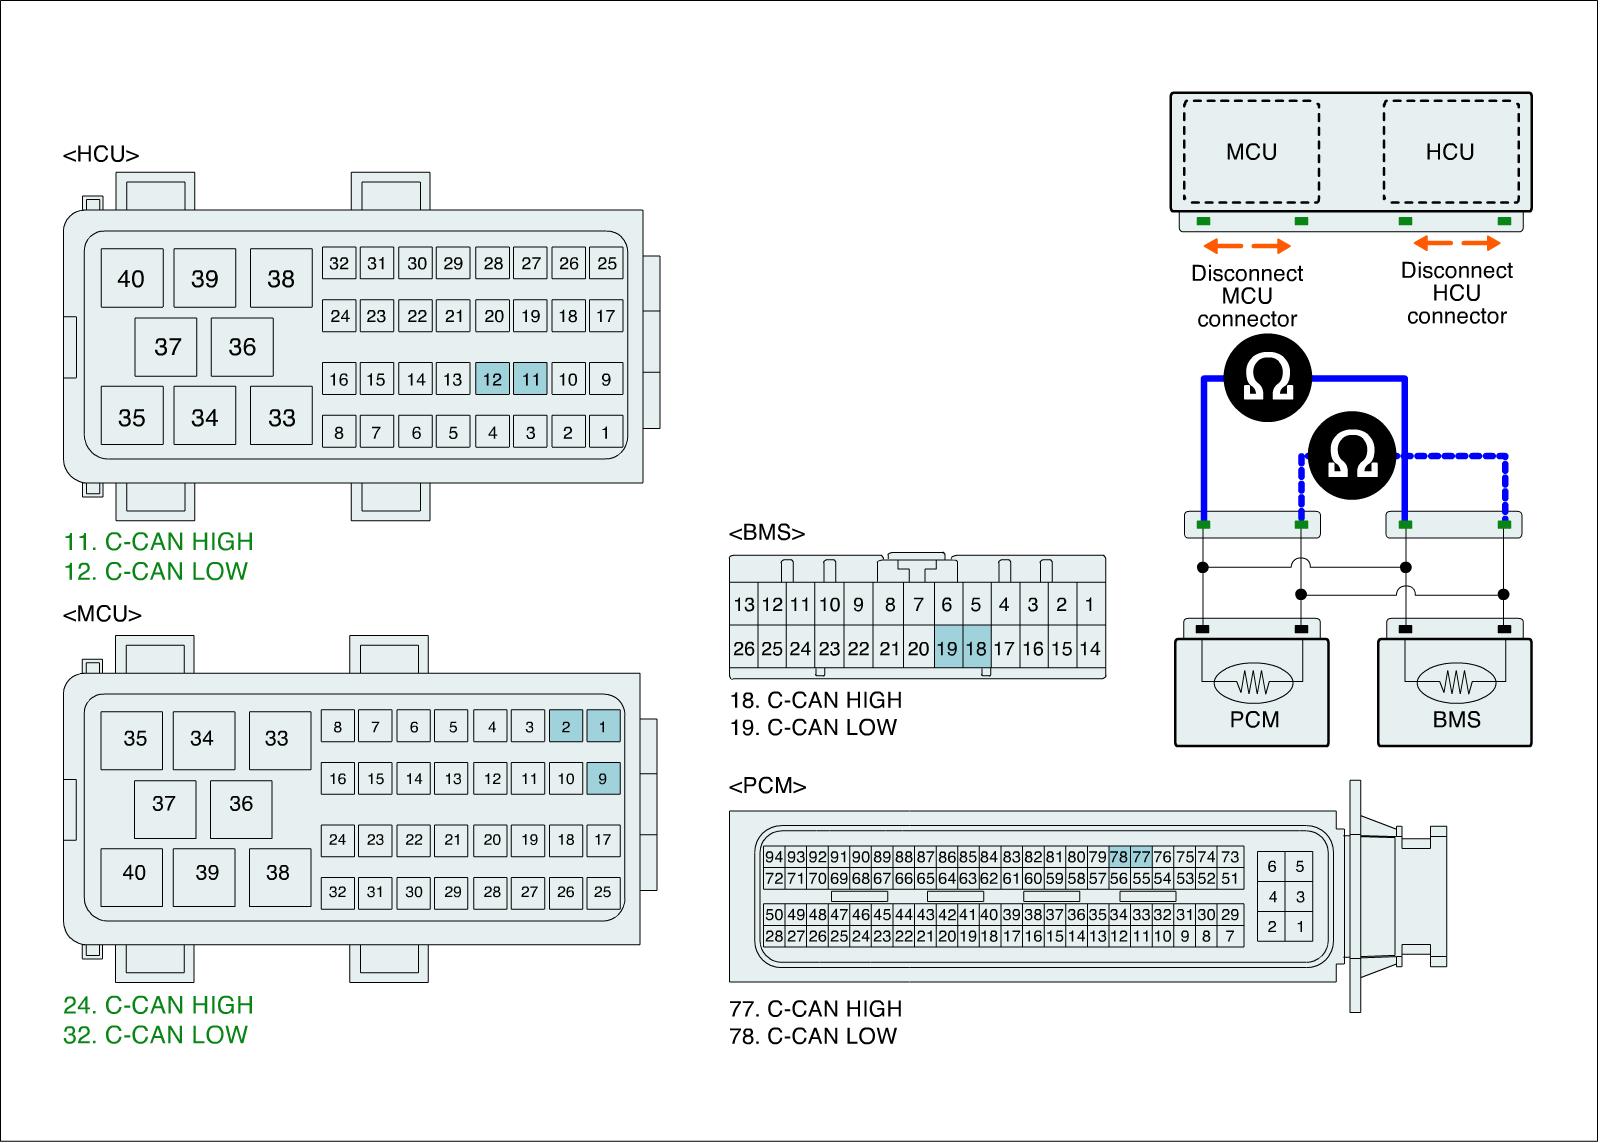Select the dashed HCU module box
Viewport: 1600px width, 1143px height.
coord(1450,152)
